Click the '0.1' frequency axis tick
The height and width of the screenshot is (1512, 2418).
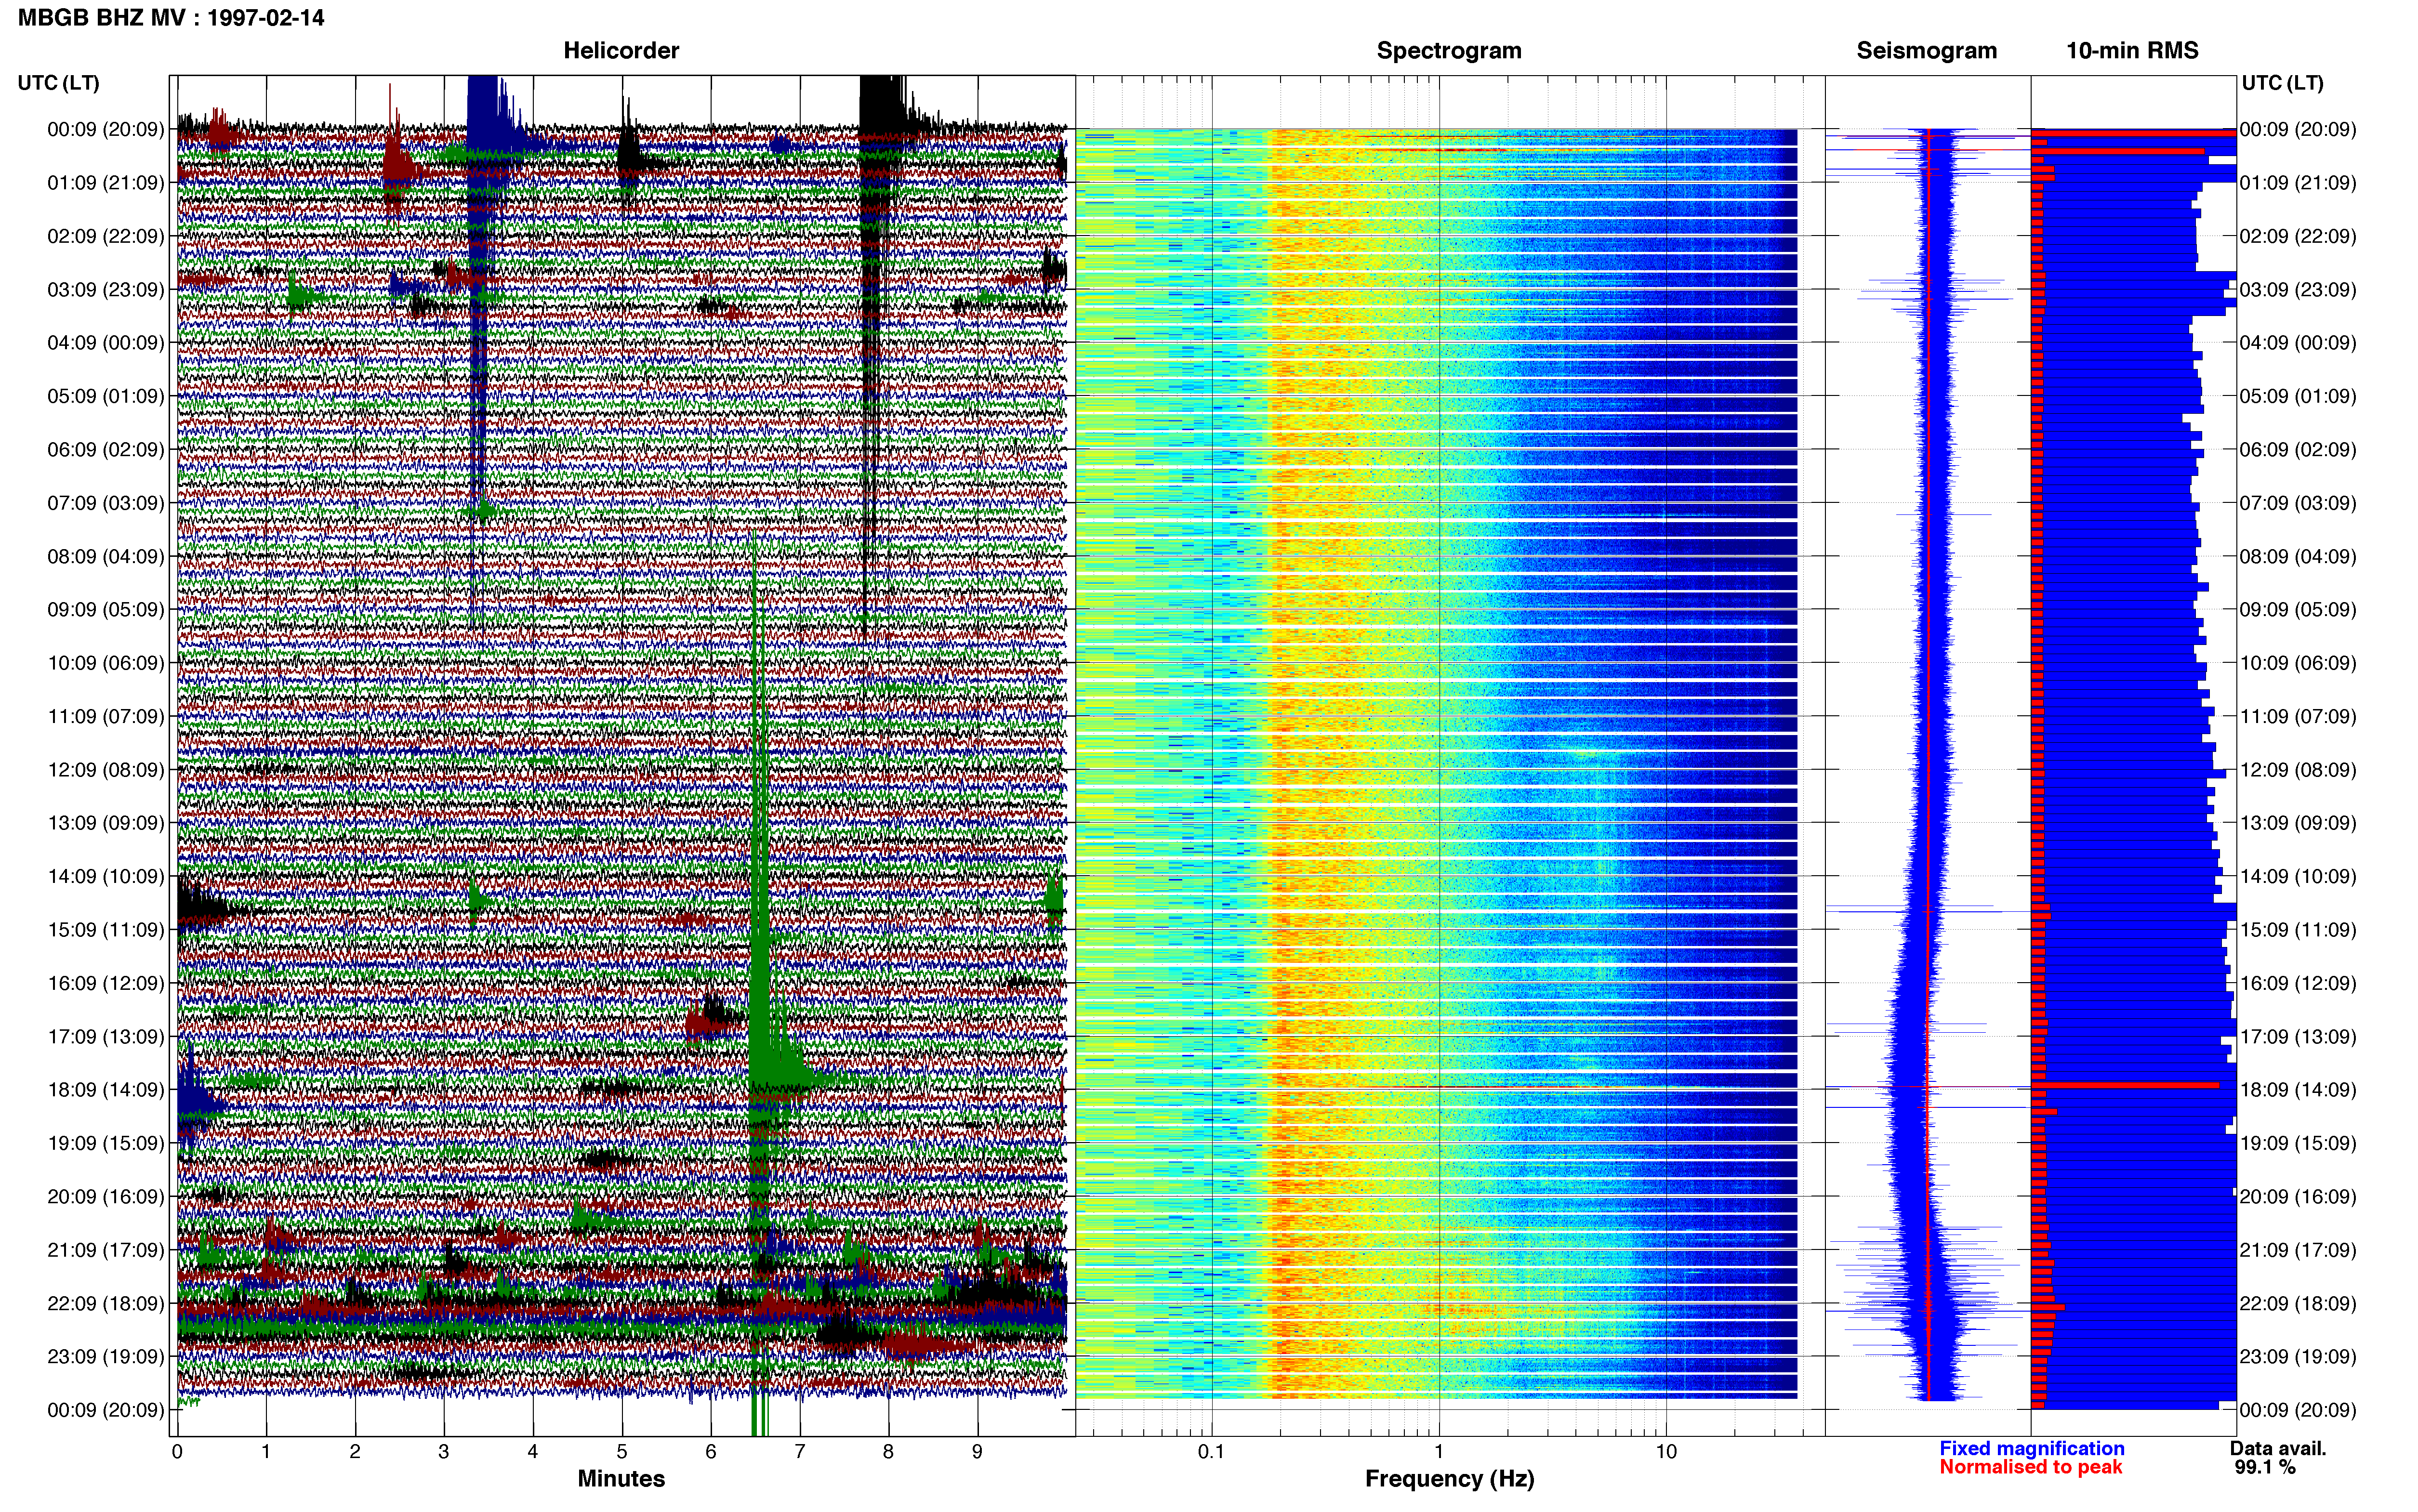[x=1211, y=1452]
